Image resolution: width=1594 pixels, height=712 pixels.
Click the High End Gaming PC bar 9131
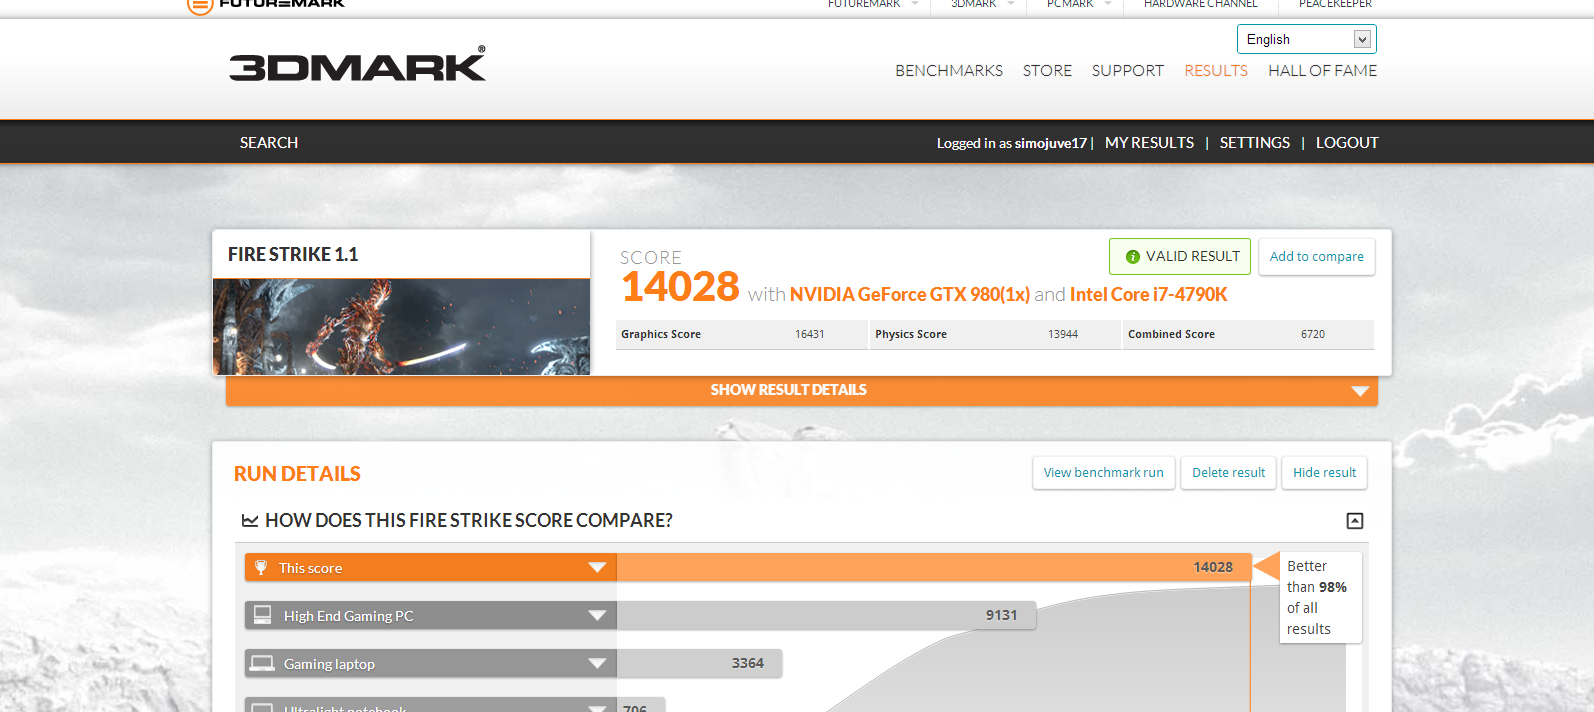pos(826,615)
